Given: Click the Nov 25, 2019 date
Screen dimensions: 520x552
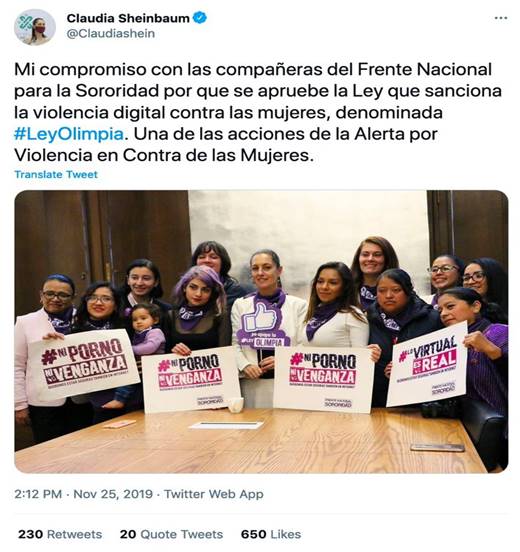Looking at the screenshot, I should [x=113, y=494].
